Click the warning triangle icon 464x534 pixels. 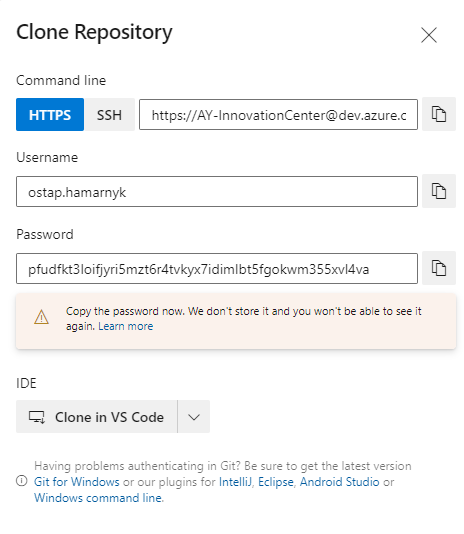pos(41,317)
